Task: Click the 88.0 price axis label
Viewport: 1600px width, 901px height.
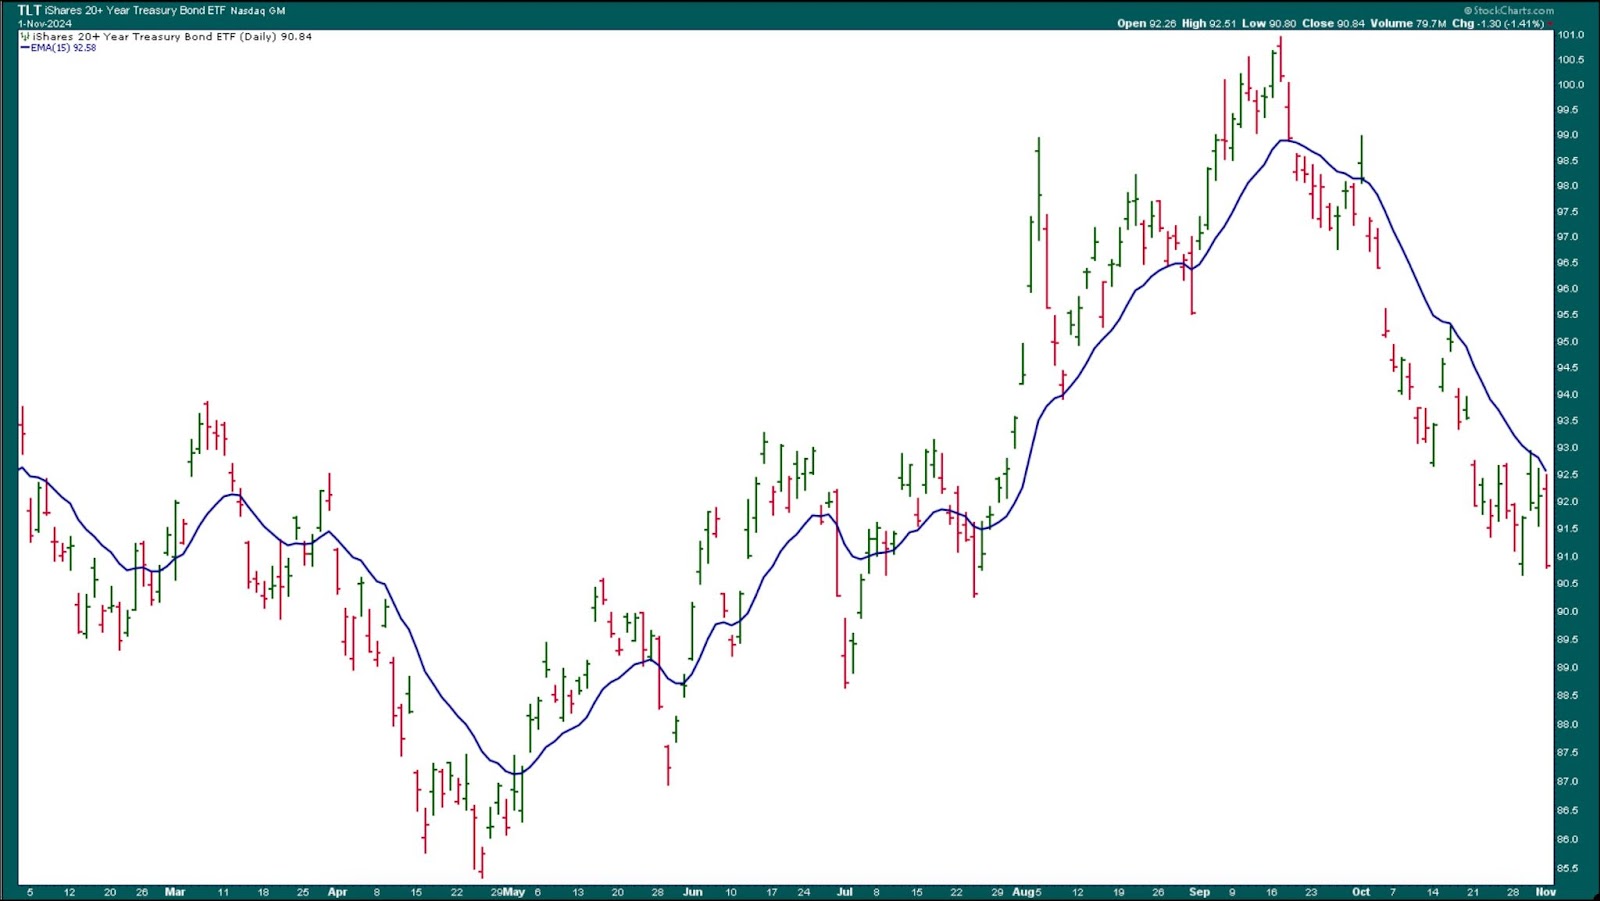Action: (x=1567, y=724)
